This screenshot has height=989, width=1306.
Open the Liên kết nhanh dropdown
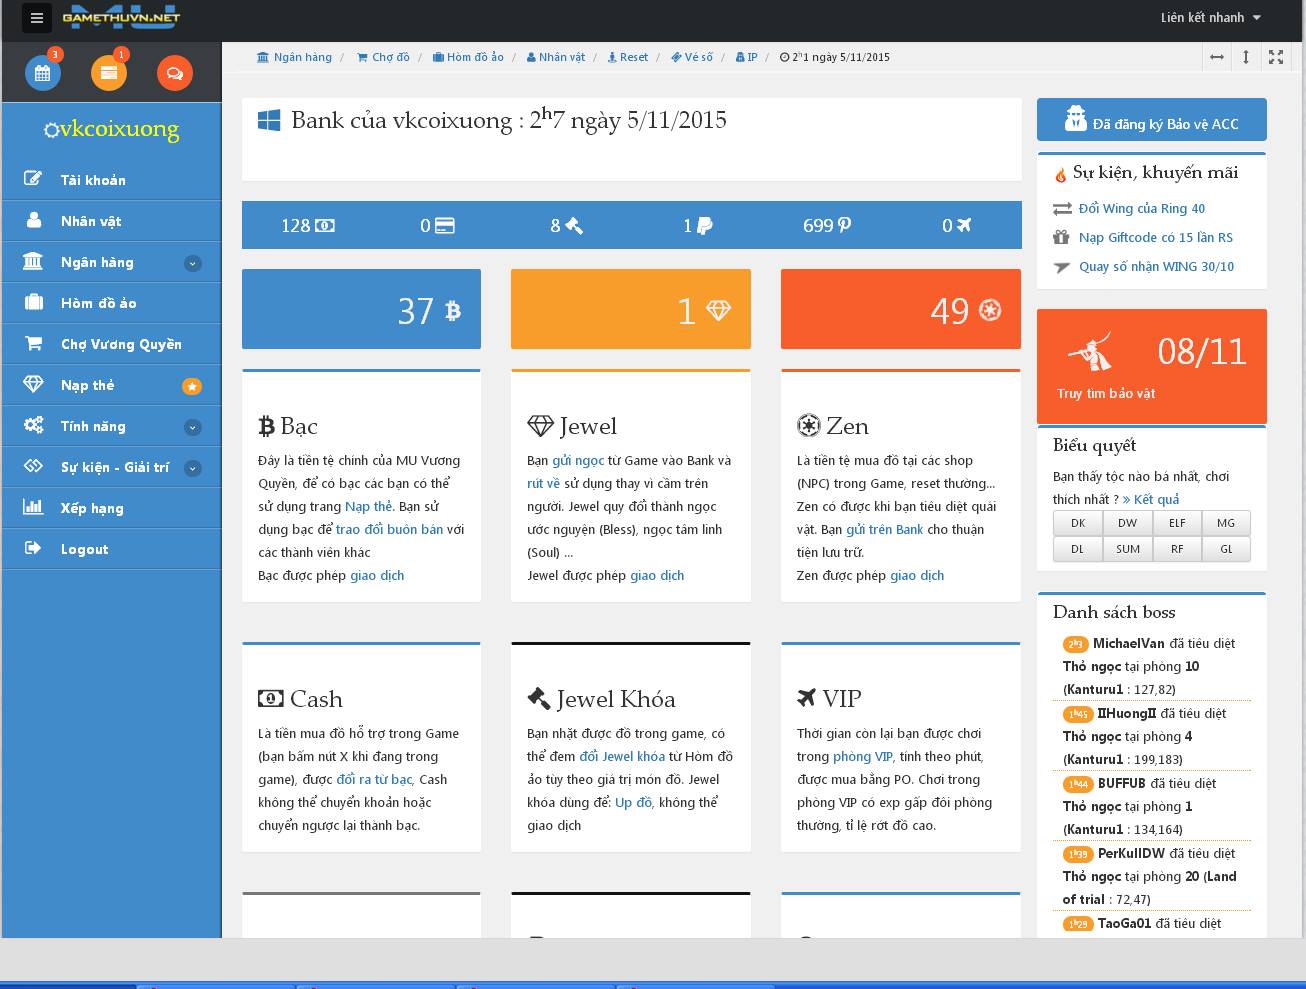click(x=1210, y=18)
